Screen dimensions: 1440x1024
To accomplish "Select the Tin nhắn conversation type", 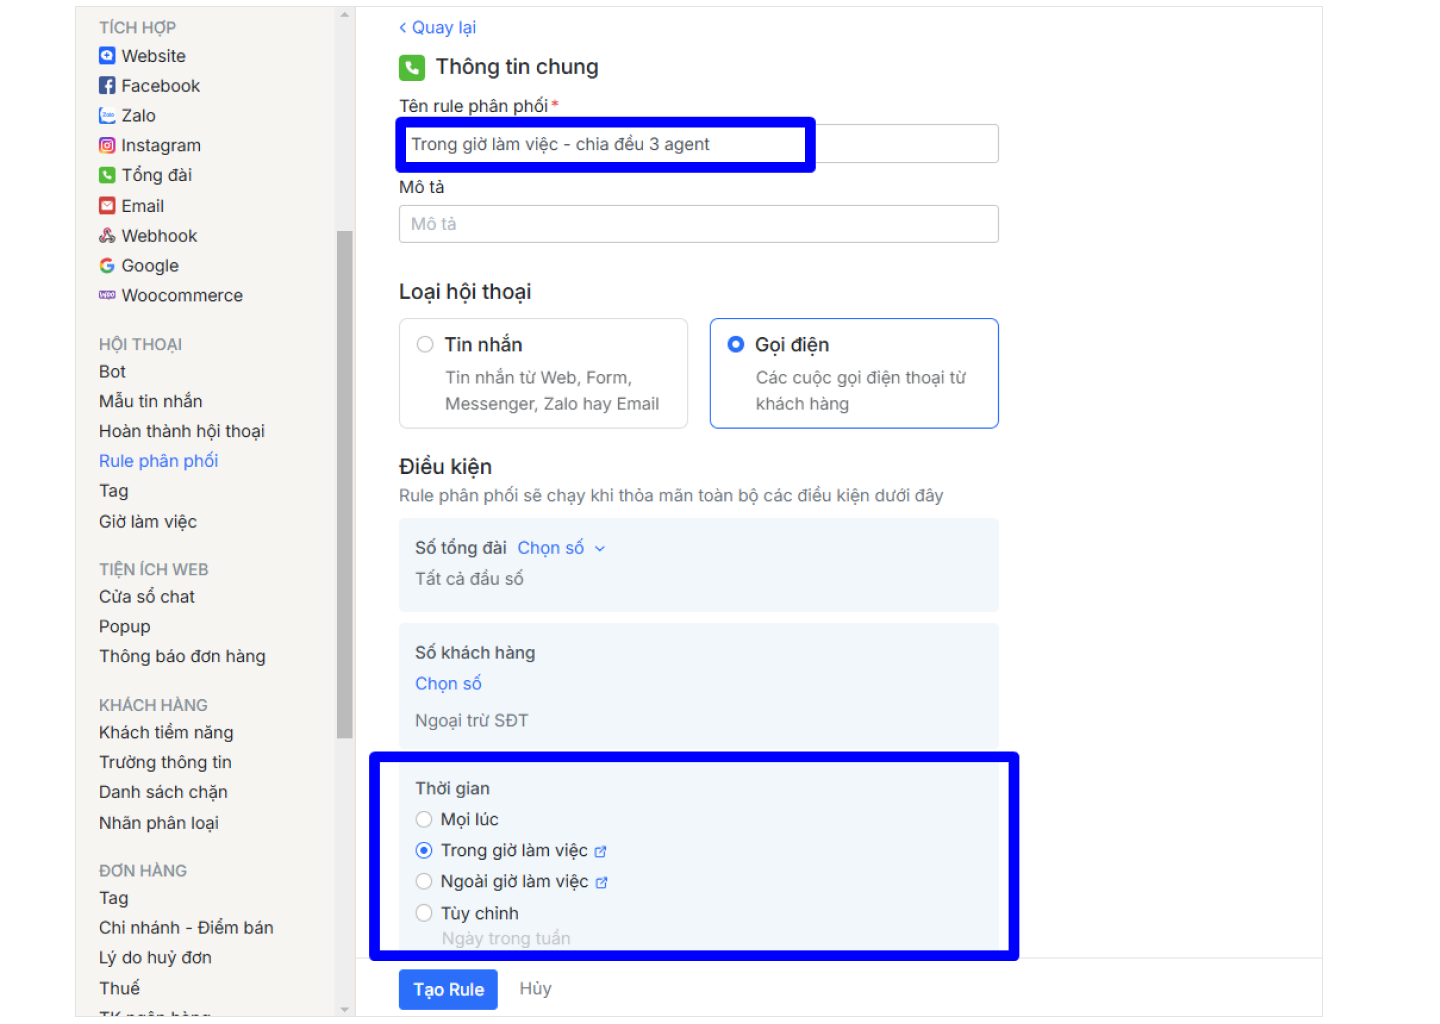I will tap(425, 345).
